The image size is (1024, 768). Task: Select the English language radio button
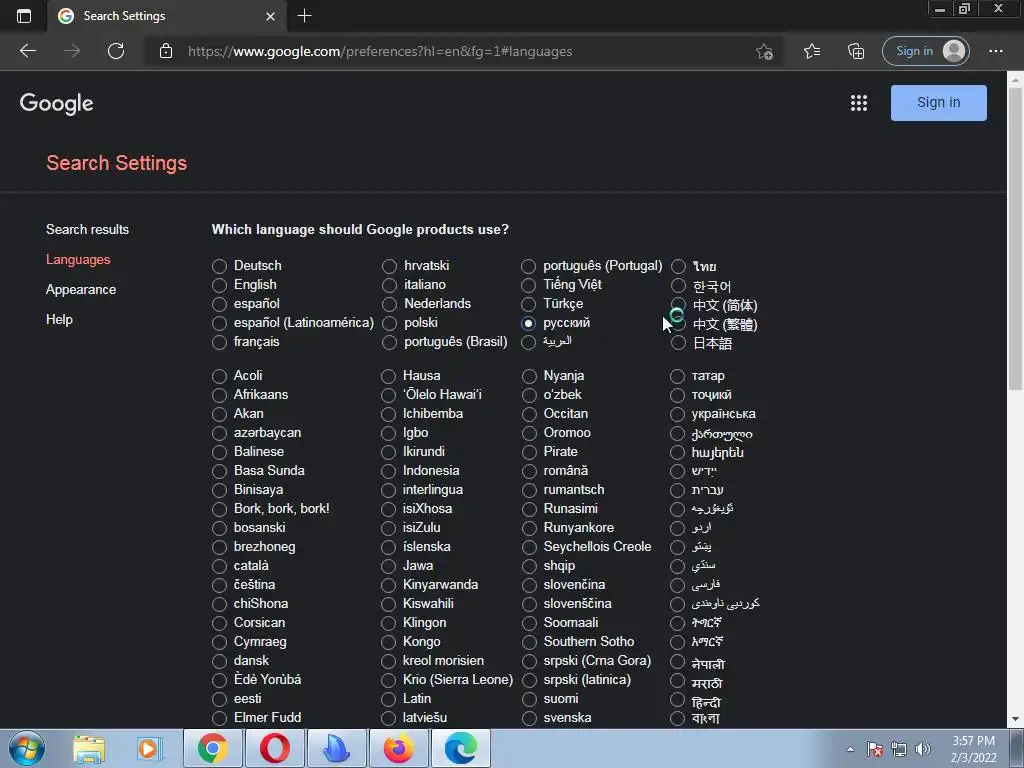click(219, 285)
